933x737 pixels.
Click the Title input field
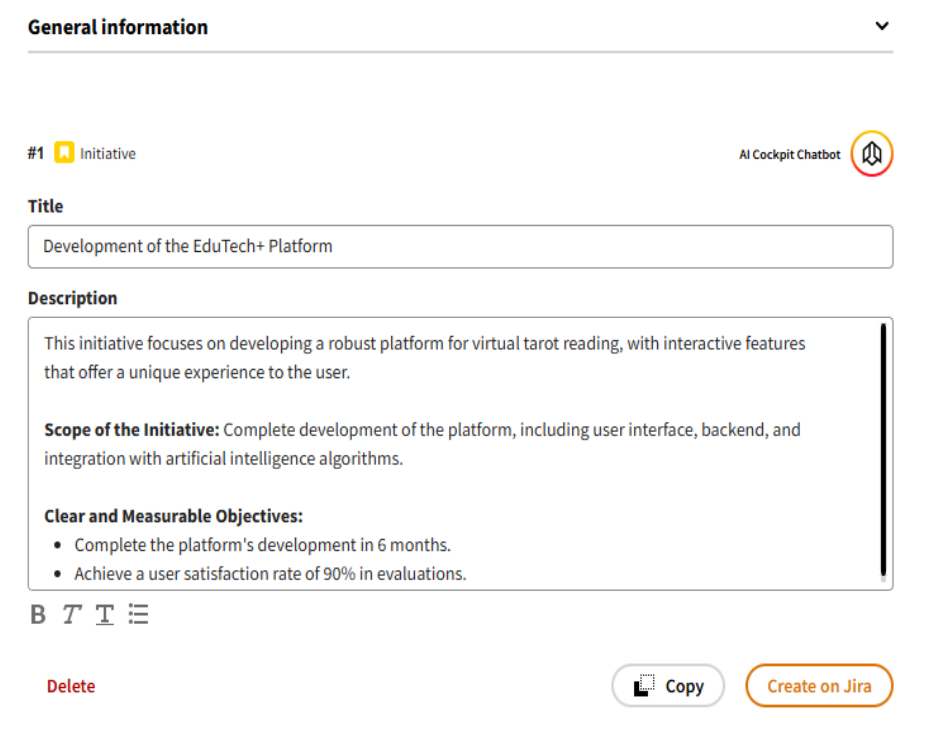click(460, 246)
